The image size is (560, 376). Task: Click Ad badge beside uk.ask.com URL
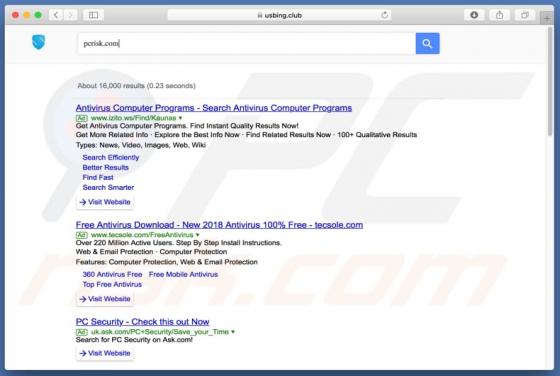[x=81, y=332]
